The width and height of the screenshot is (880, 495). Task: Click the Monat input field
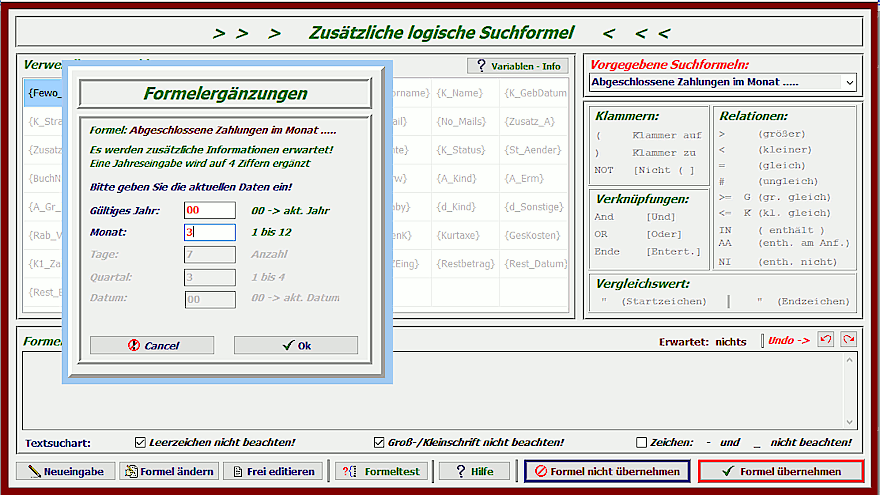click(x=209, y=232)
